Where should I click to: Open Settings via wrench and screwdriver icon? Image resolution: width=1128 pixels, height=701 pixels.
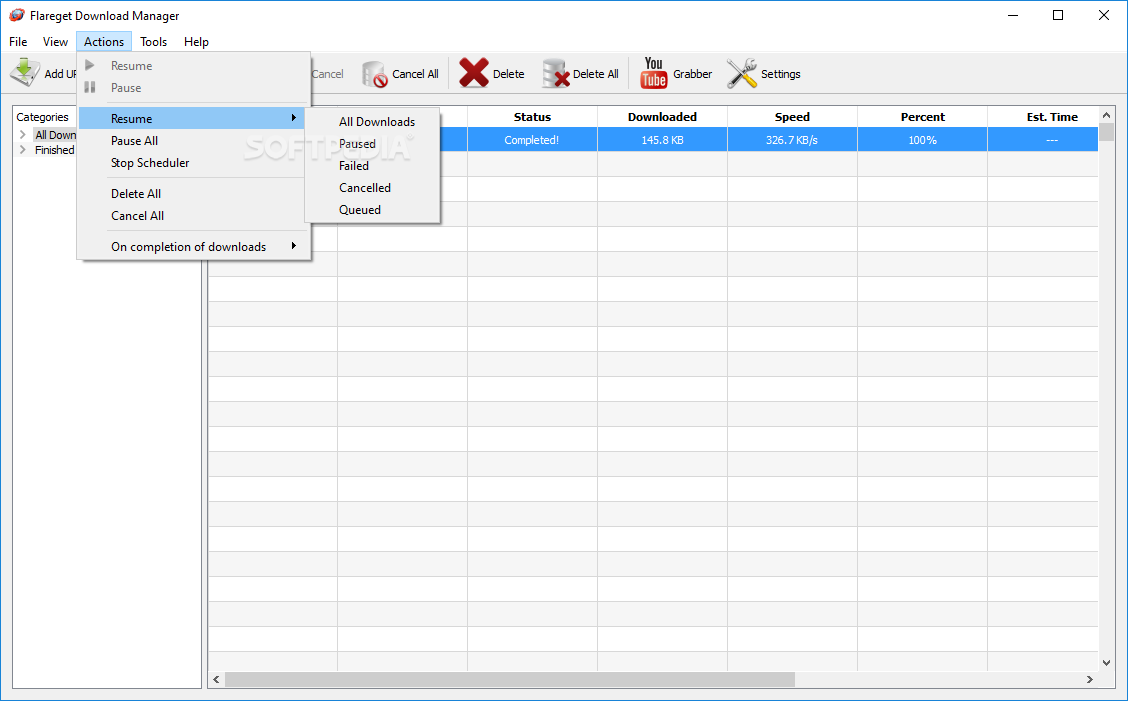coord(742,73)
